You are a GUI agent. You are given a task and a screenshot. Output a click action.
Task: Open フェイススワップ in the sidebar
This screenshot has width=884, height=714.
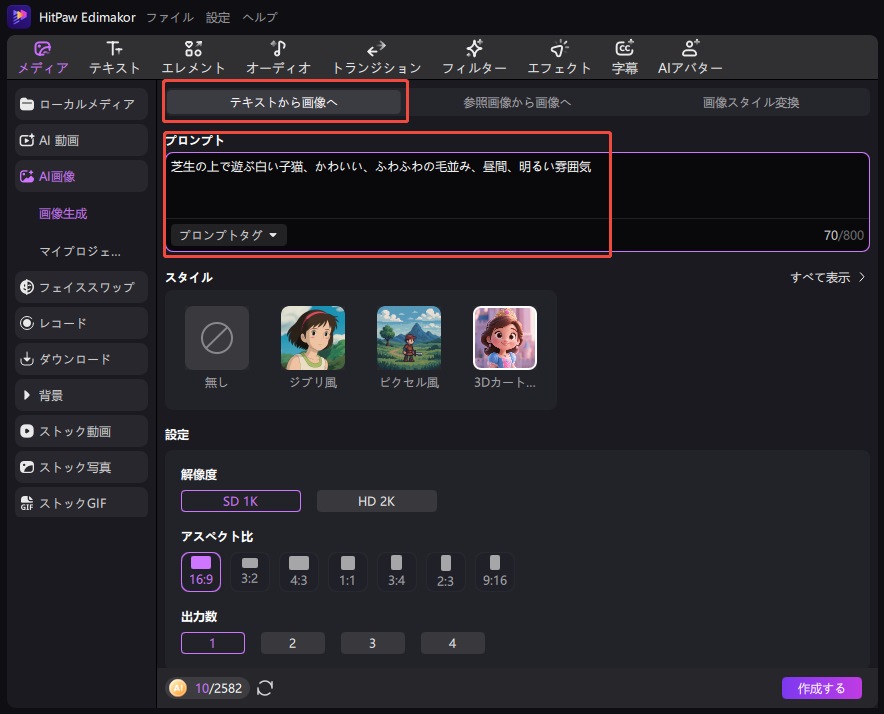click(81, 287)
